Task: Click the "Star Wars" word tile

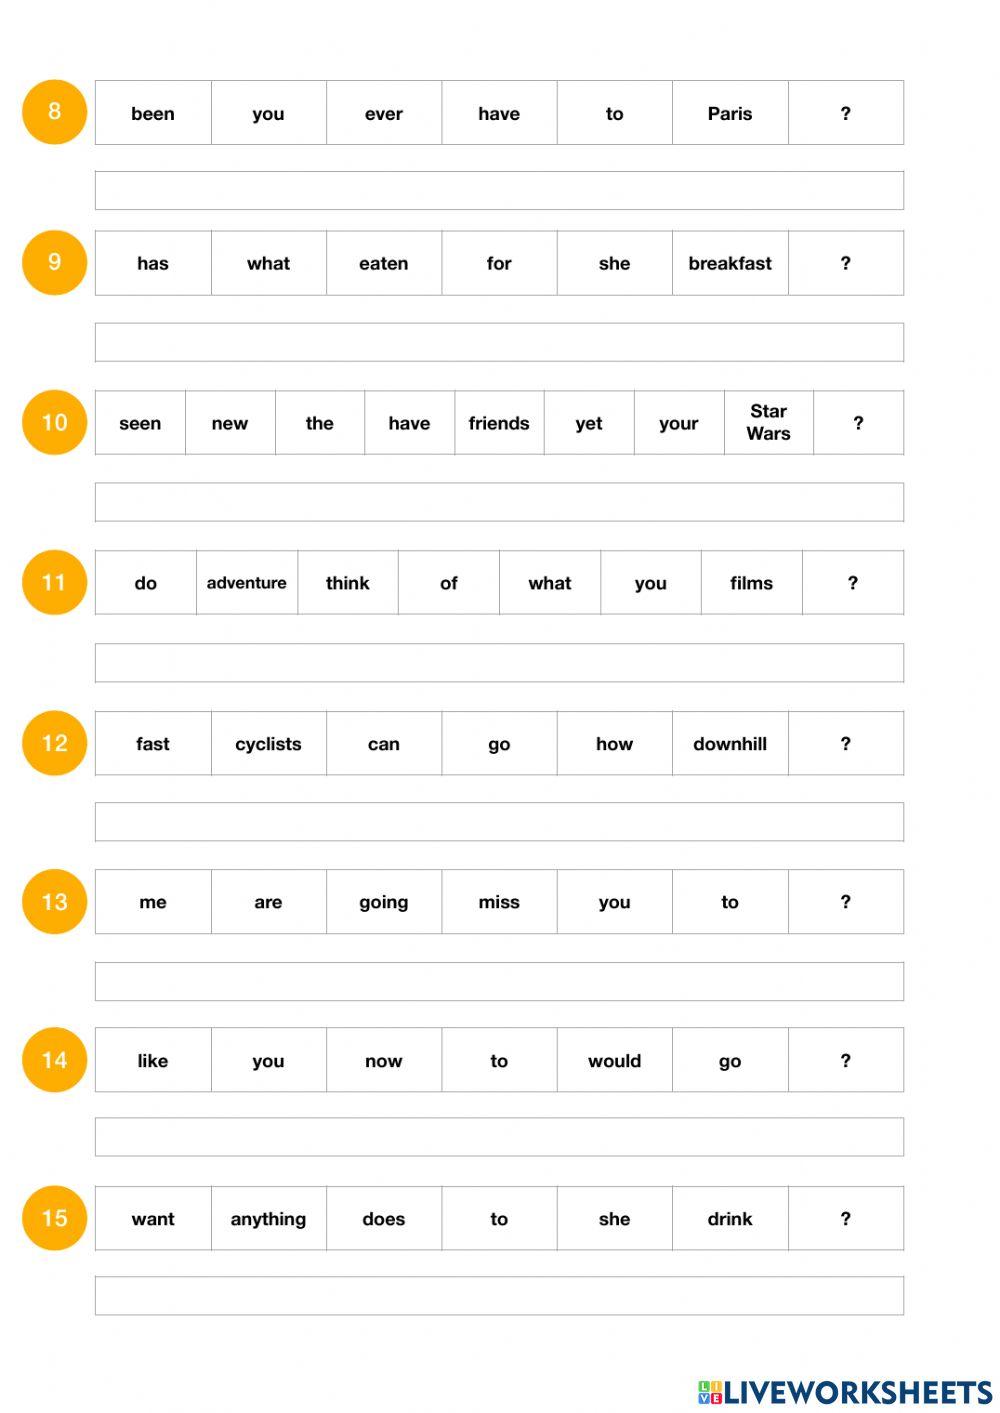Action: click(x=768, y=423)
